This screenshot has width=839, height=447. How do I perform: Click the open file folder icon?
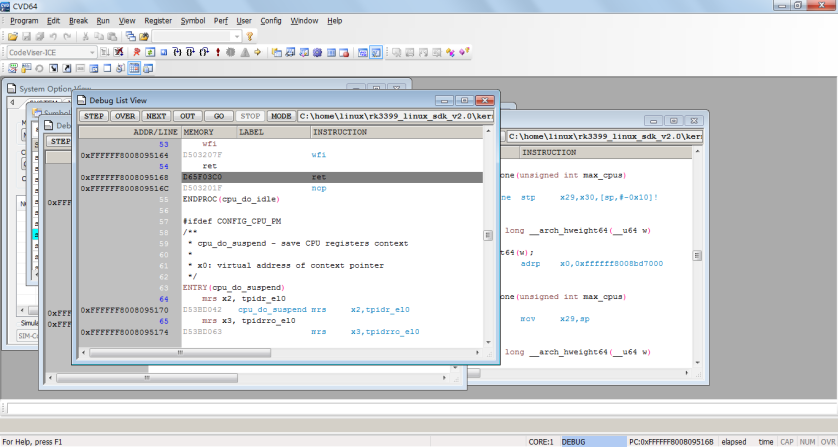point(13,36)
